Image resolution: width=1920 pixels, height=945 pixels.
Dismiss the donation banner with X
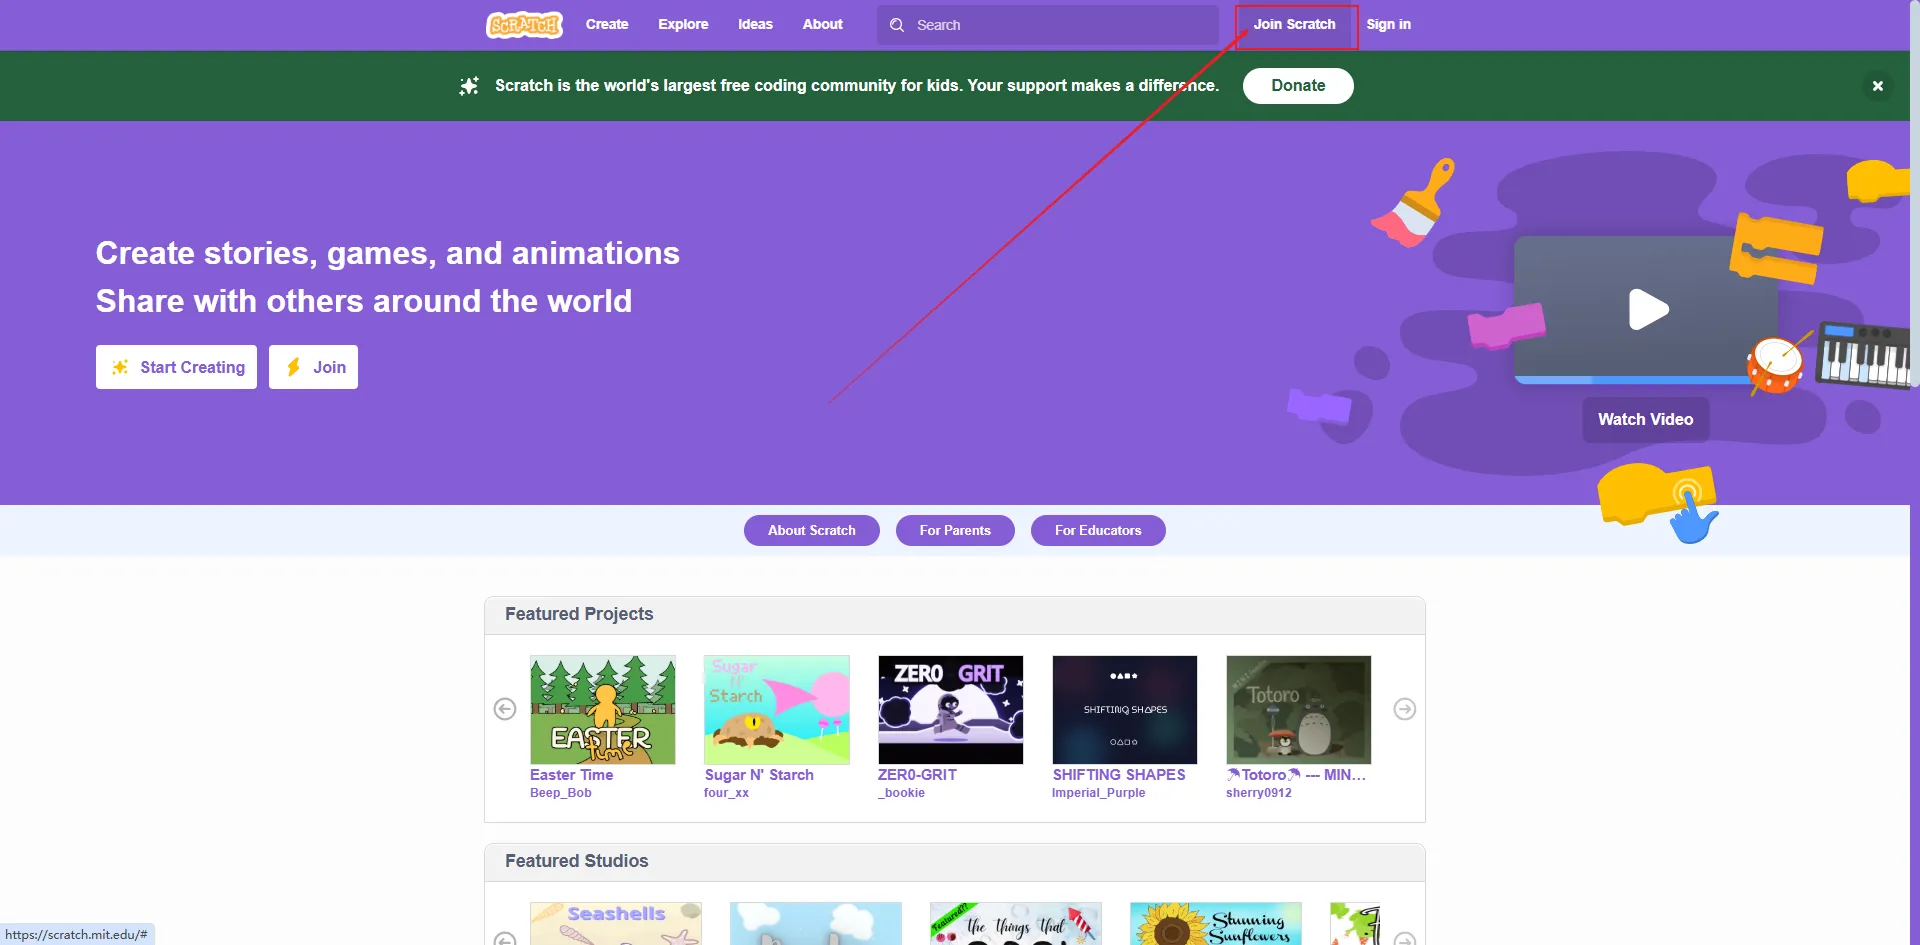(x=1878, y=86)
